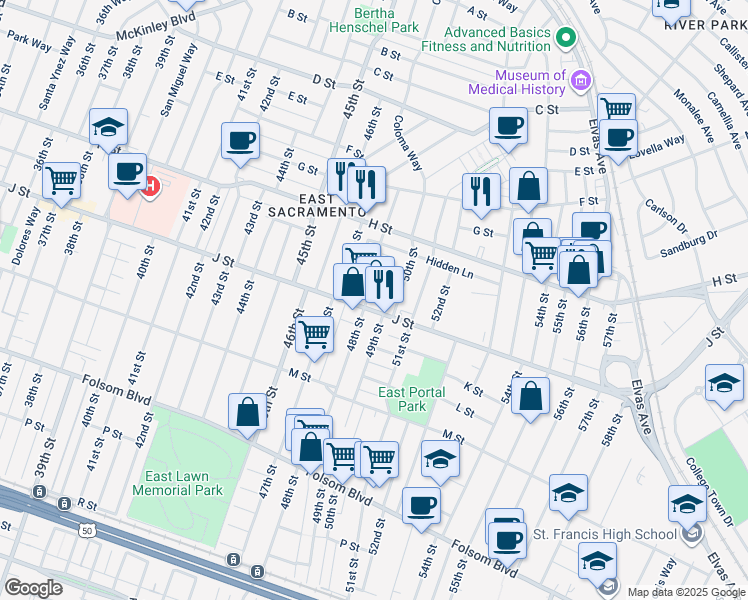Select the school marker at the right edge near Elvas Ave
The image size is (748, 600).
point(724,384)
